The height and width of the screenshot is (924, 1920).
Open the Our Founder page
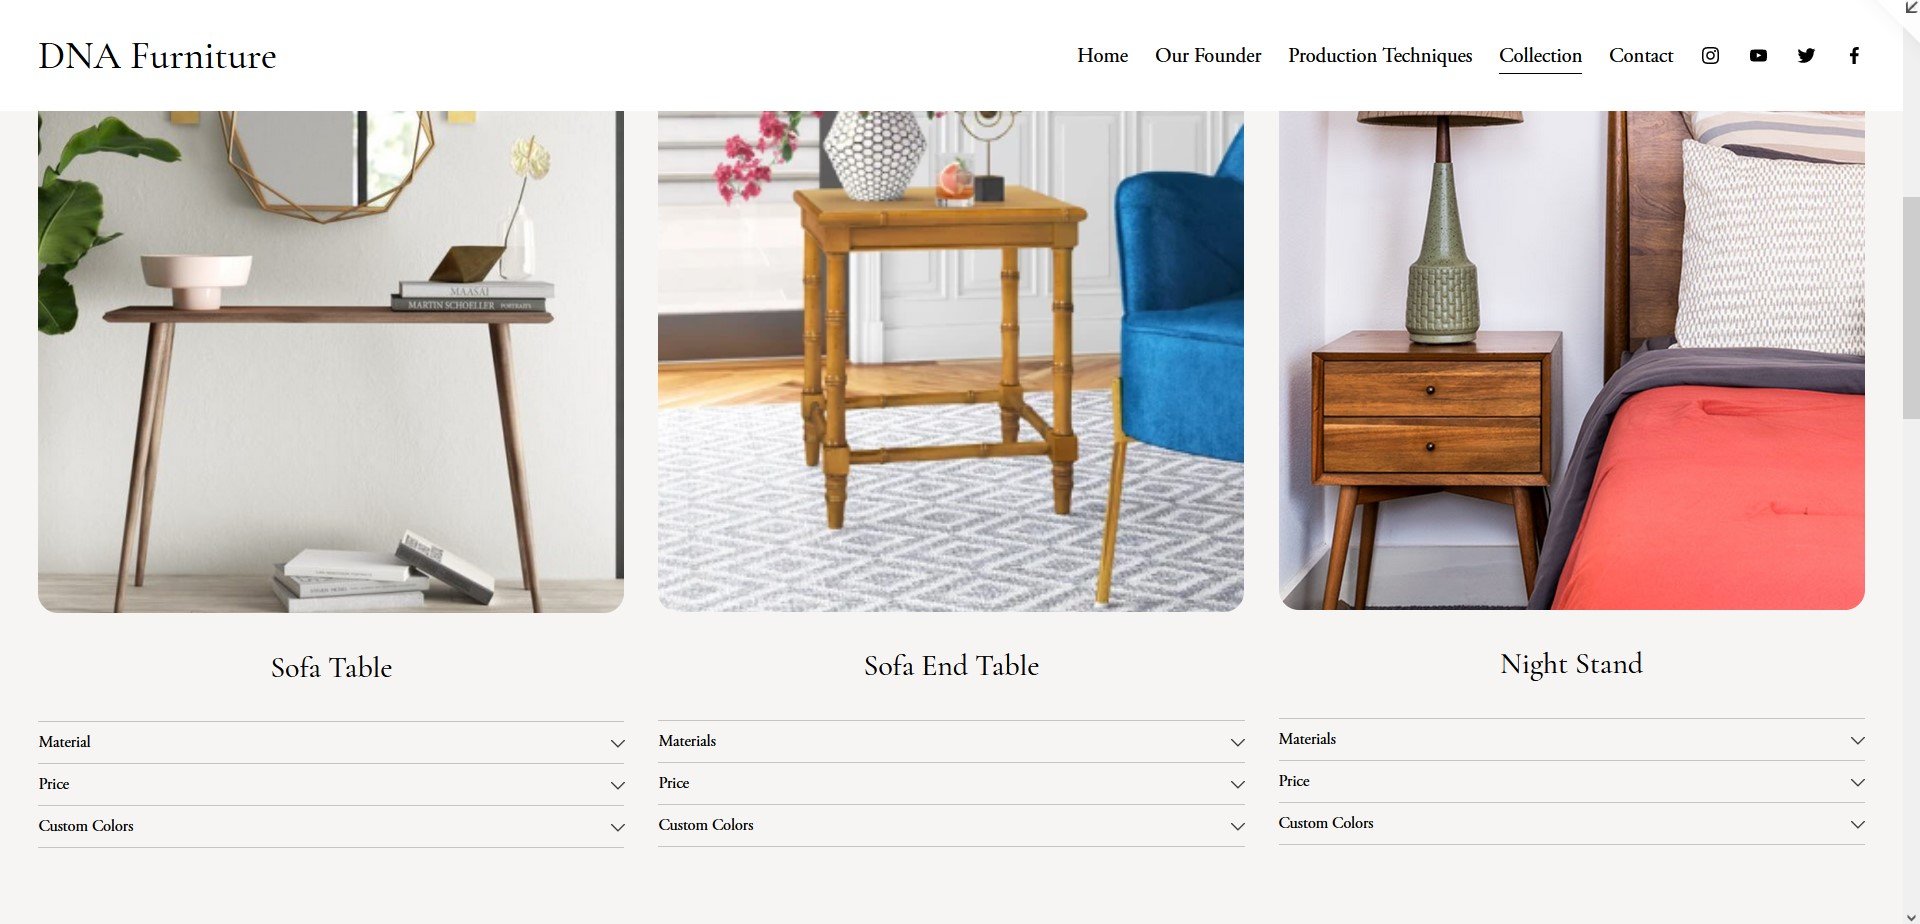[x=1208, y=56]
